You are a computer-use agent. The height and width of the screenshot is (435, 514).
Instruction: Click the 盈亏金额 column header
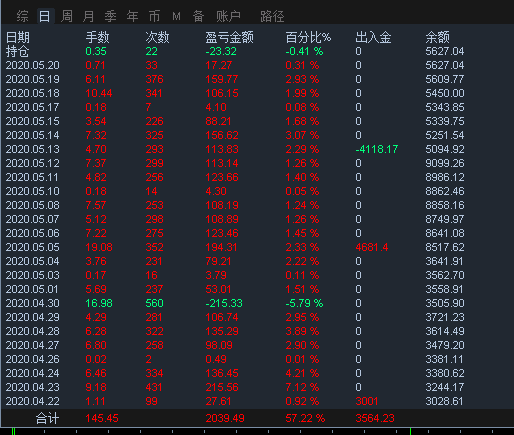pos(229,37)
